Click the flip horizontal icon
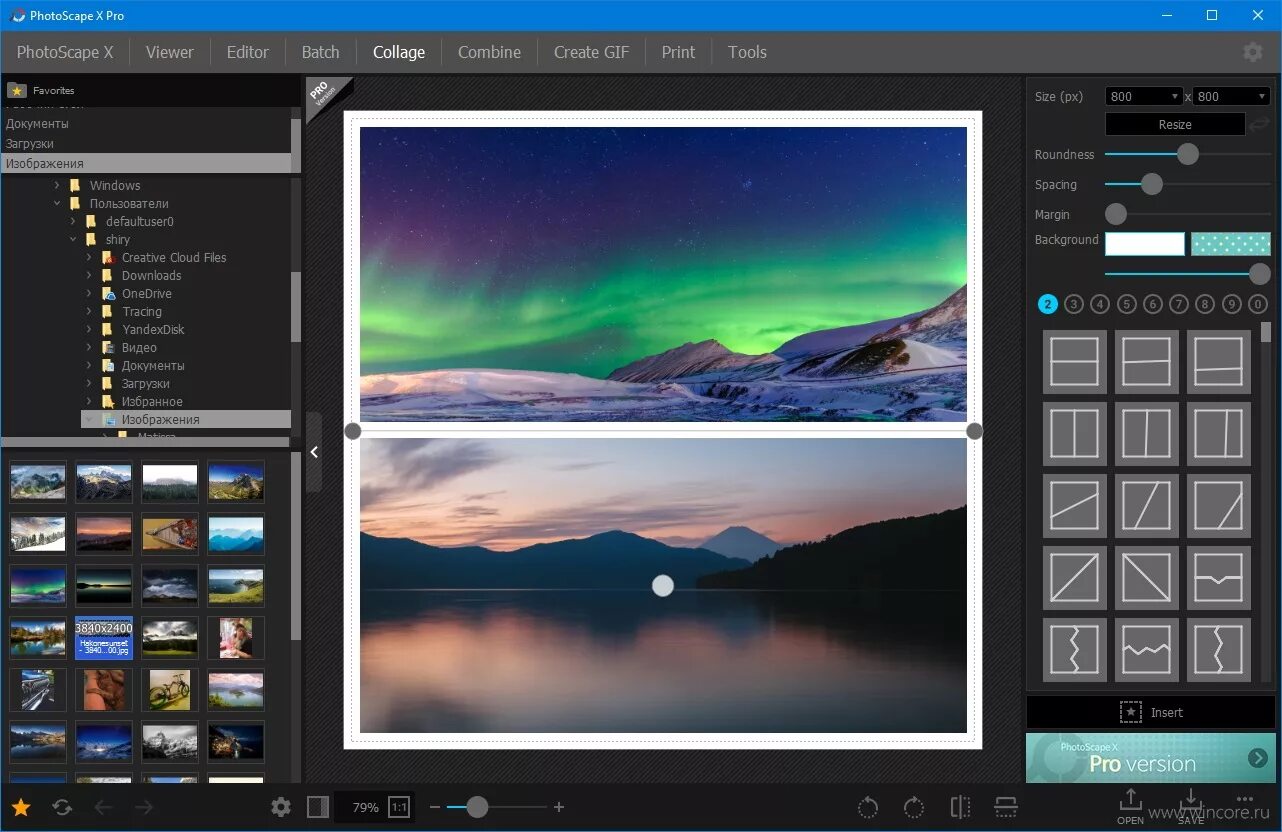1282x832 pixels. coord(959,807)
